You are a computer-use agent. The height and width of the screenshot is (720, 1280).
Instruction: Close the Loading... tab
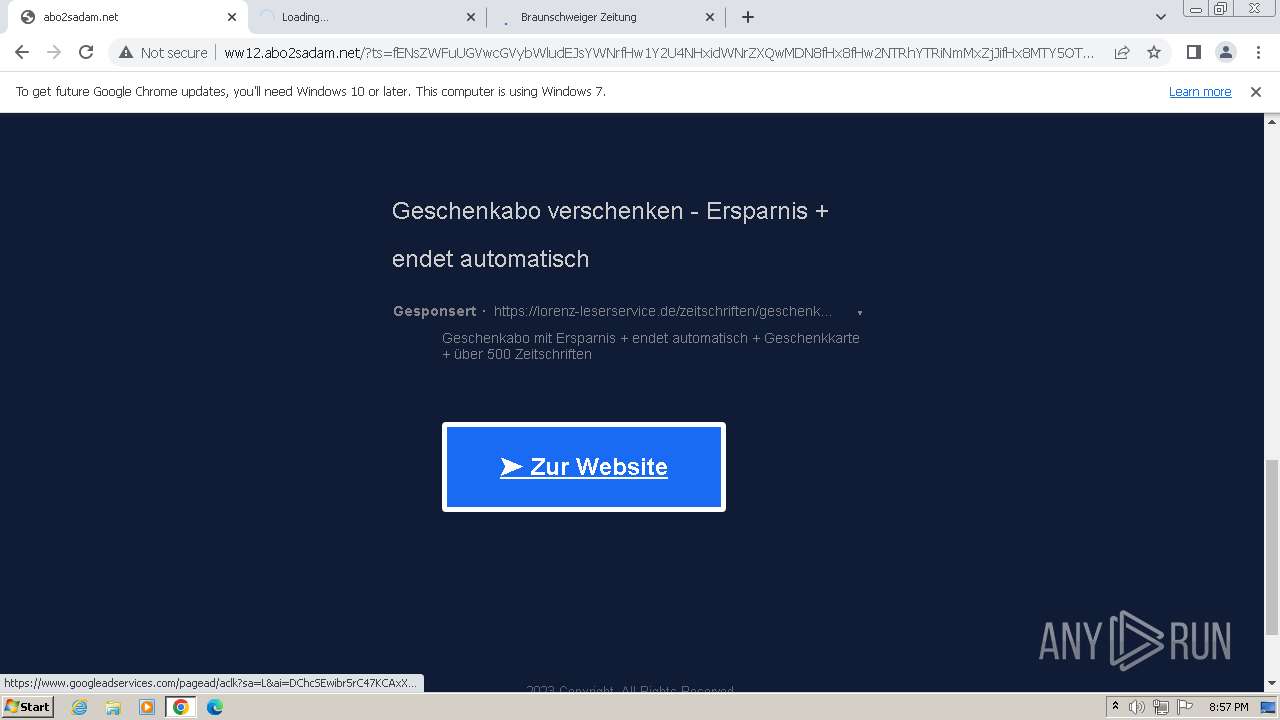(x=471, y=17)
